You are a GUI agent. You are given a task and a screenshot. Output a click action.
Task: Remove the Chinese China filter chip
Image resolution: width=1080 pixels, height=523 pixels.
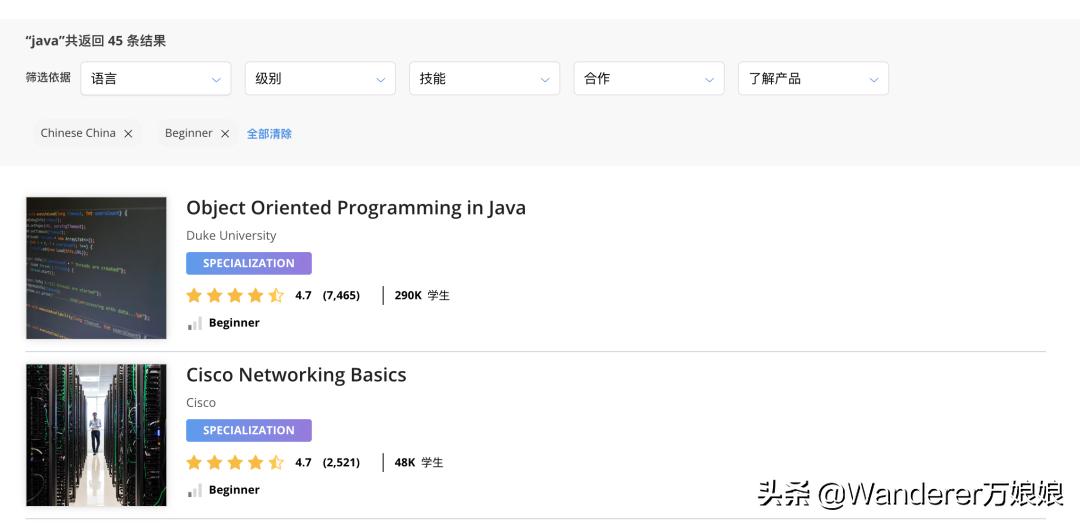point(128,134)
